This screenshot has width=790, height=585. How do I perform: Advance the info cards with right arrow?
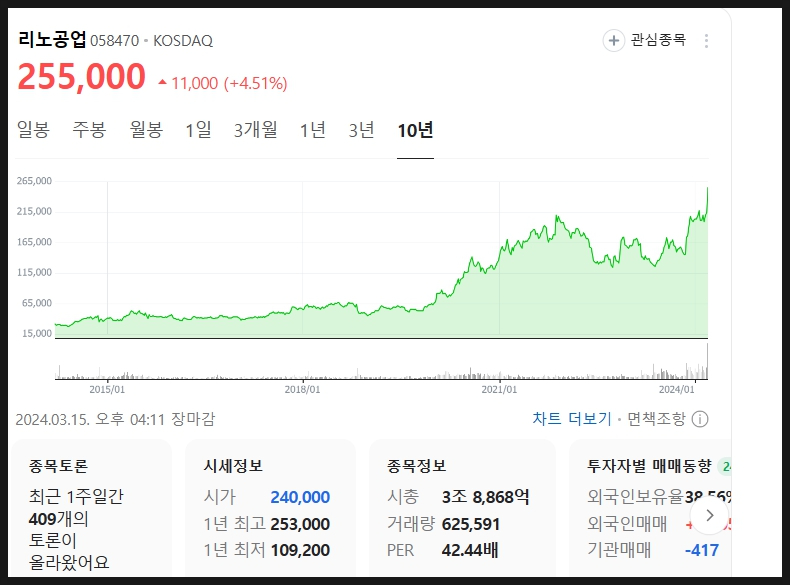tap(709, 515)
